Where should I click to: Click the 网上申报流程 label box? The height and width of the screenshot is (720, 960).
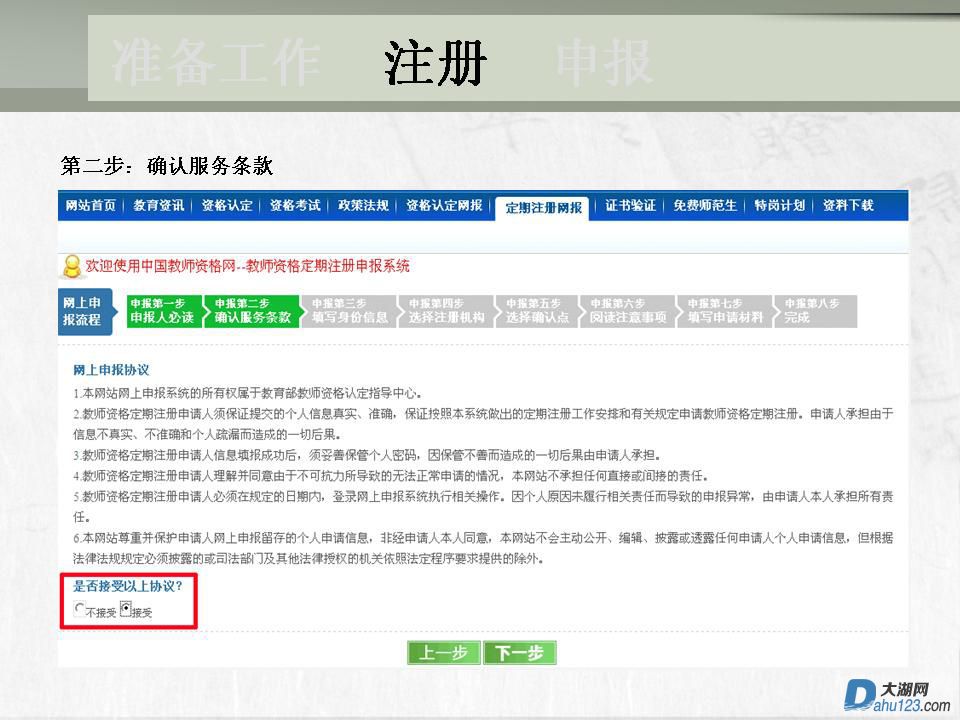82,311
